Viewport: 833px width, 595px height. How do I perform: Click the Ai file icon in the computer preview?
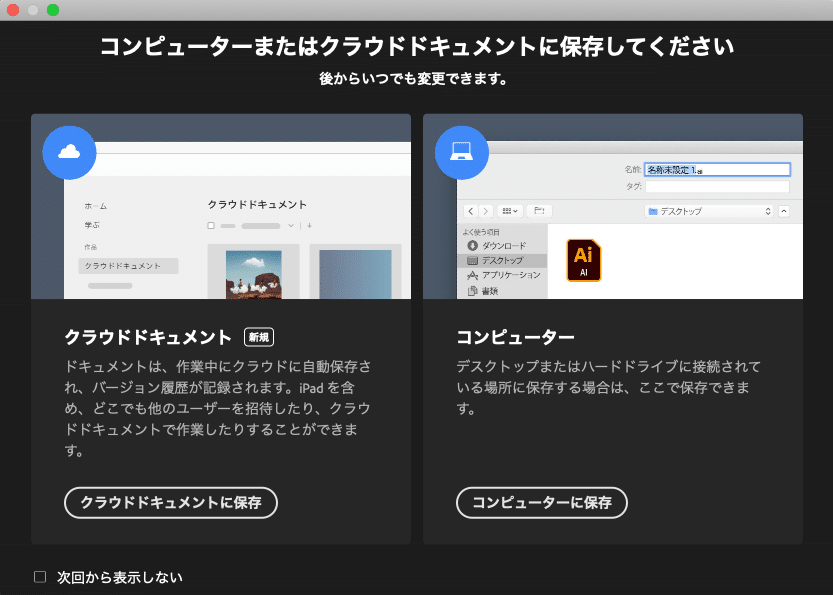[x=583, y=260]
